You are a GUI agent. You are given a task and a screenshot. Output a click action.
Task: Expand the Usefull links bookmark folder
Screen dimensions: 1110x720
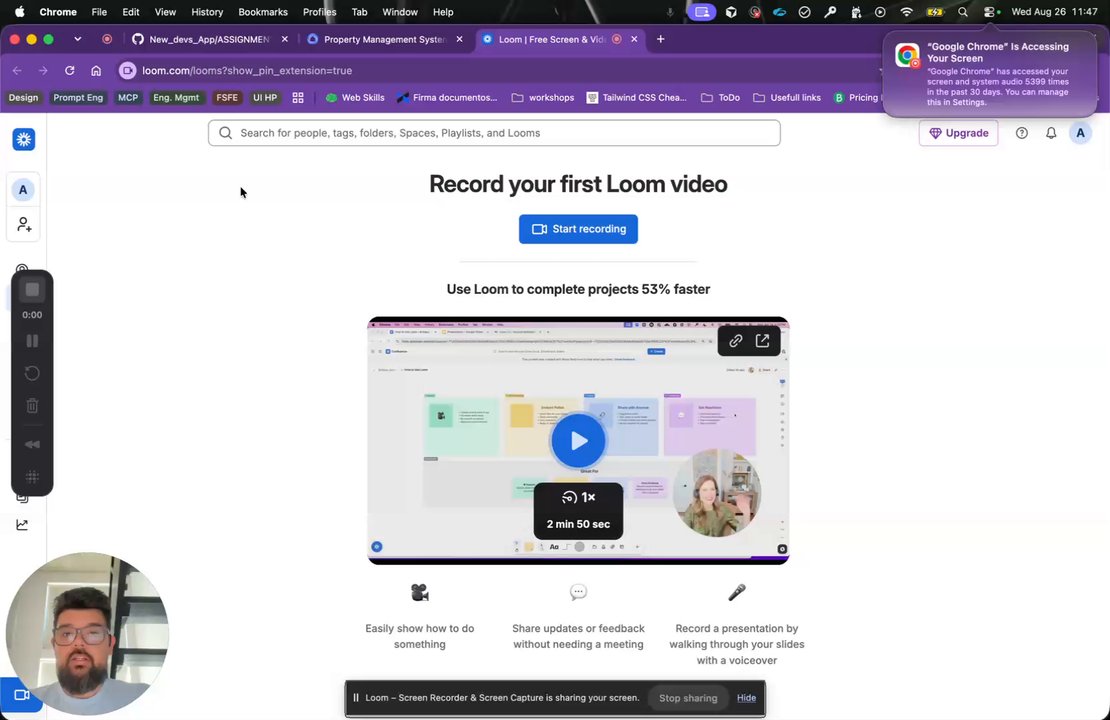coord(786,98)
